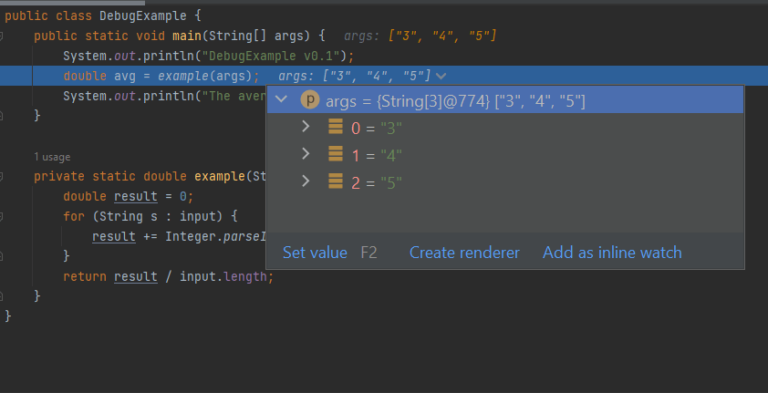The image size is (768, 393).
Task: Click the example call on the highlighted line
Action: [179, 76]
